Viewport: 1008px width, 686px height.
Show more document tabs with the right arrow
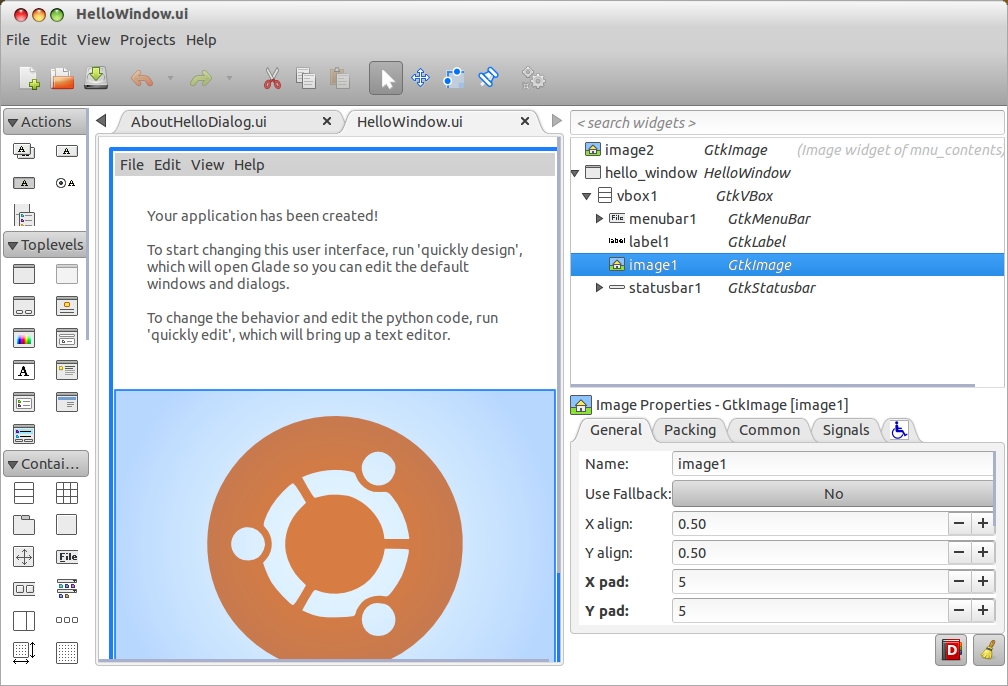click(557, 120)
